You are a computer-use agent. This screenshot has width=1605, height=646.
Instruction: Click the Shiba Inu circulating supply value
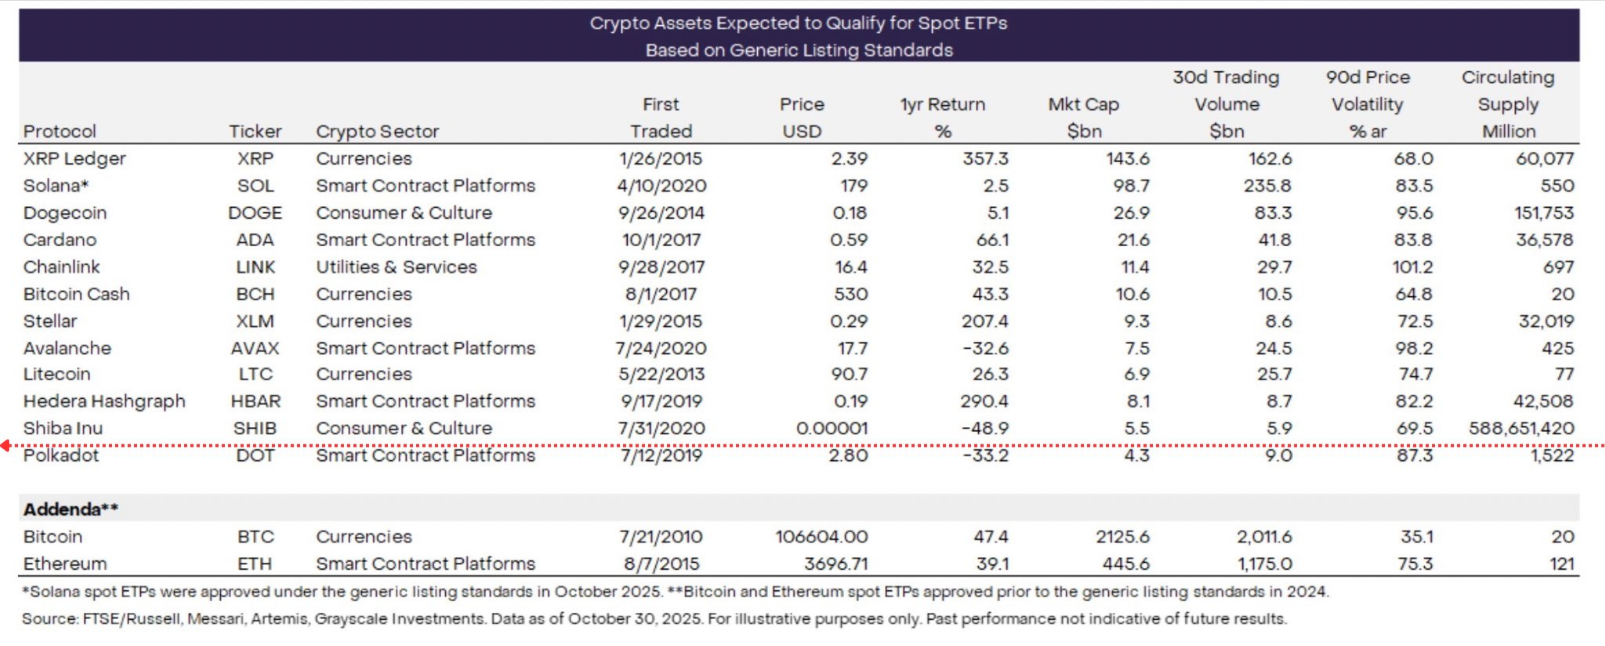pos(1520,428)
